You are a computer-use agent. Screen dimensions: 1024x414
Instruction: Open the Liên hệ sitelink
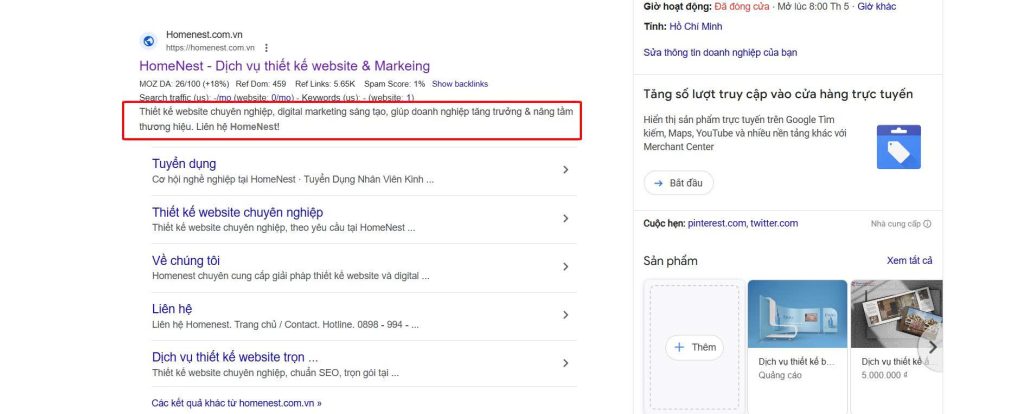tap(172, 309)
